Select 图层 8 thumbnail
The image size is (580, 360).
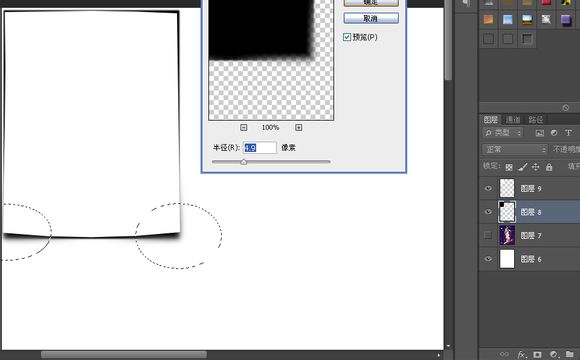coord(507,212)
